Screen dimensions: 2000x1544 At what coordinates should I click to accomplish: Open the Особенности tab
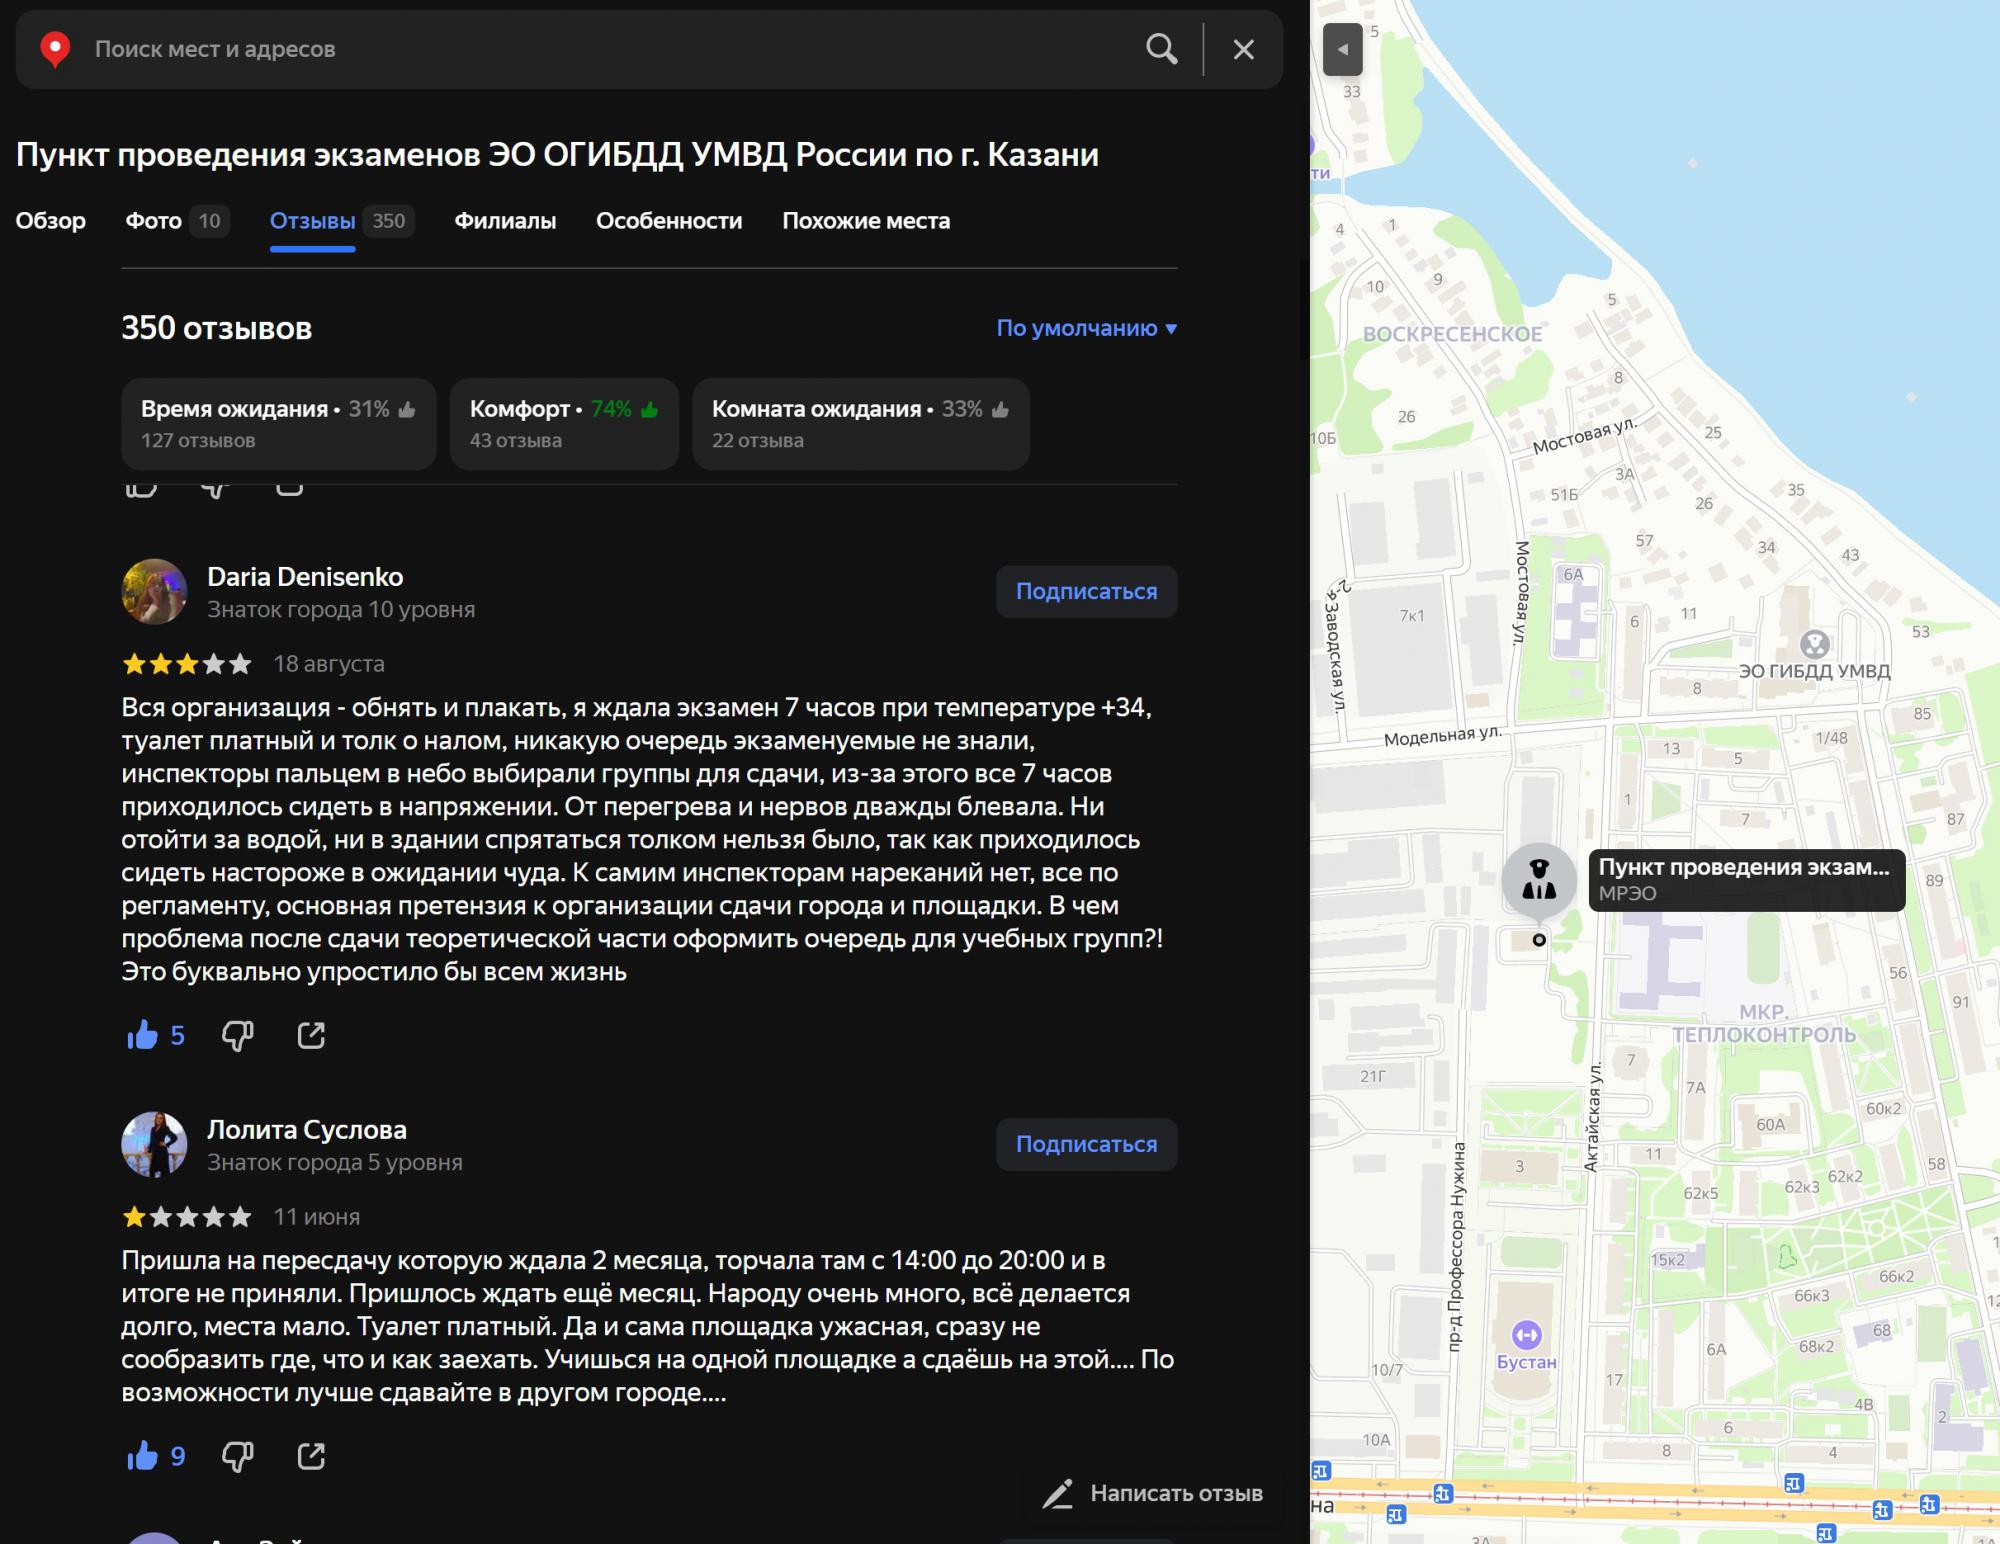point(669,221)
